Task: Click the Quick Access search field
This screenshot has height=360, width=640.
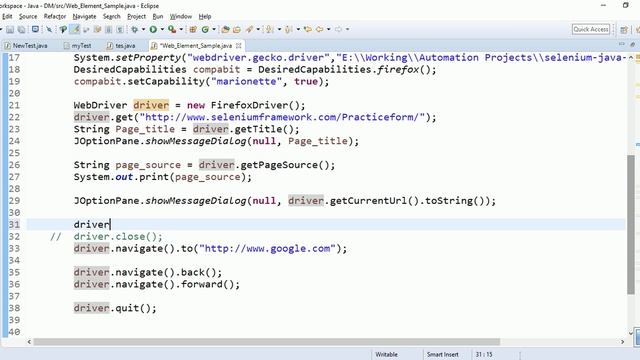Action: [591, 29]
